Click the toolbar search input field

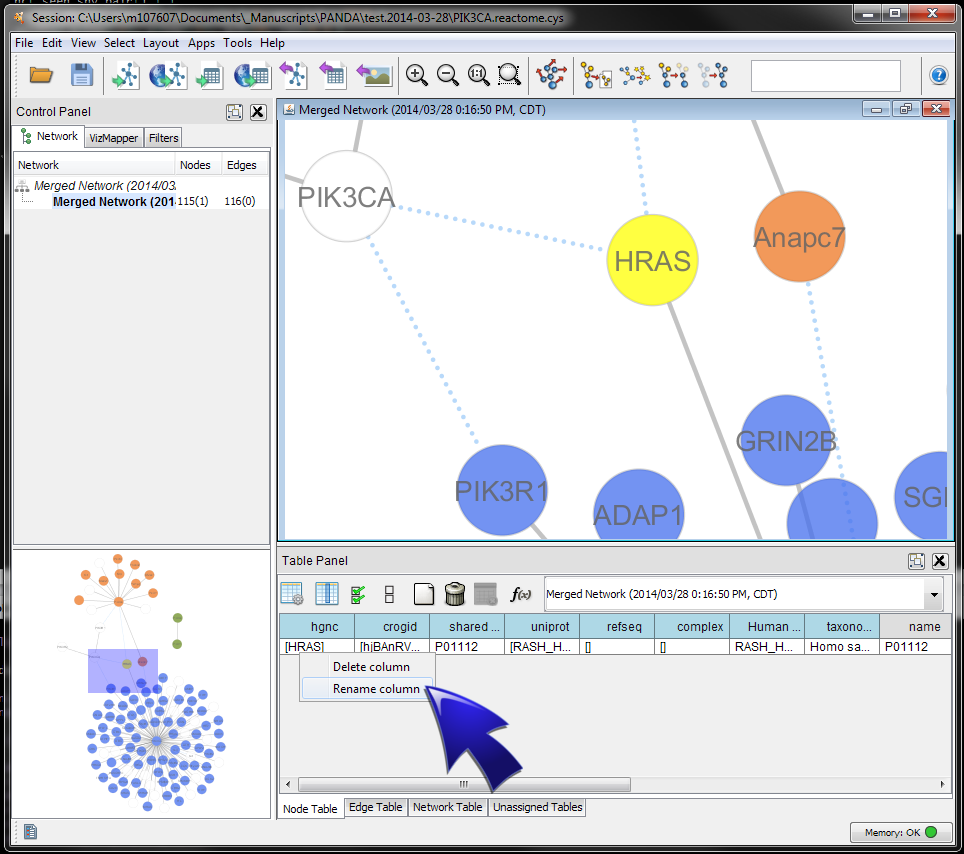tap(825, 75)
